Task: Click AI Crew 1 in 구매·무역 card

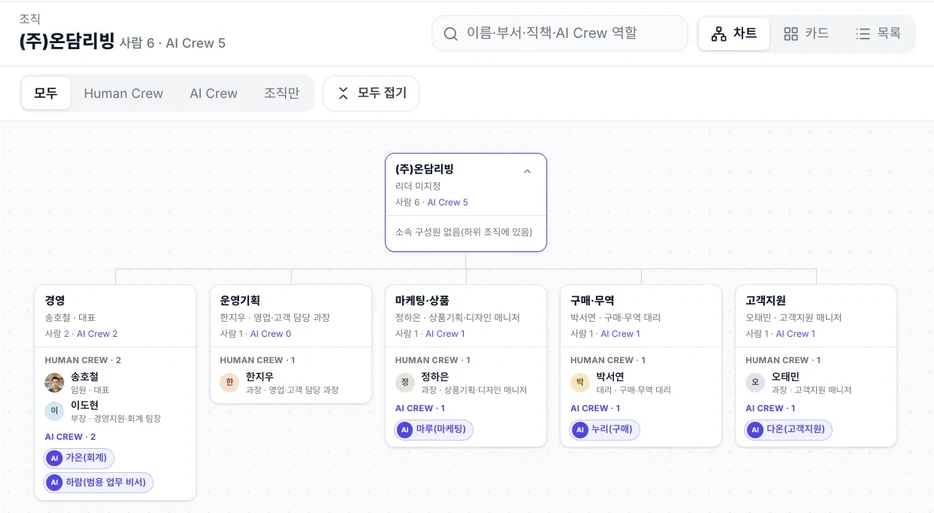Action: [620, 334]
